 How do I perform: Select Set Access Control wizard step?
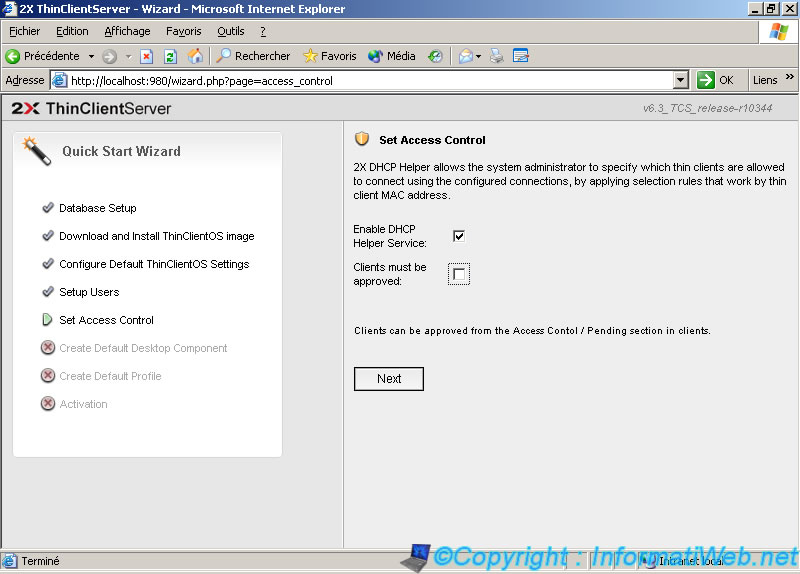pyautogui.click(x=106, y=320)
